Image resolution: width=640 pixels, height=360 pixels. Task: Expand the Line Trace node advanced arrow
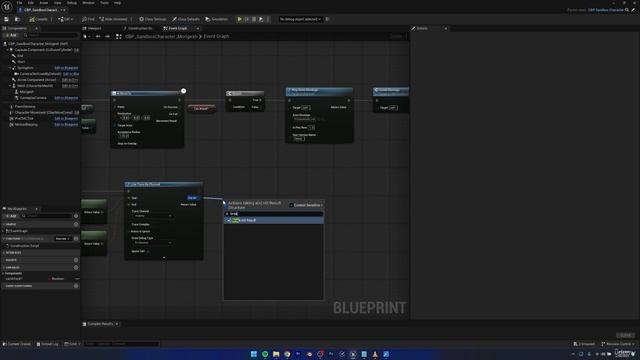point(164,258)
